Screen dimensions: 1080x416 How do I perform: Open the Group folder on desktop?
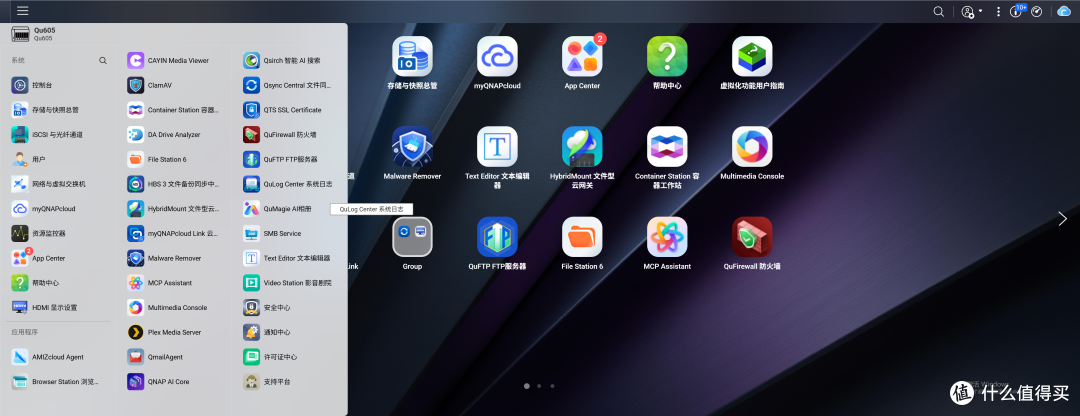412,238
